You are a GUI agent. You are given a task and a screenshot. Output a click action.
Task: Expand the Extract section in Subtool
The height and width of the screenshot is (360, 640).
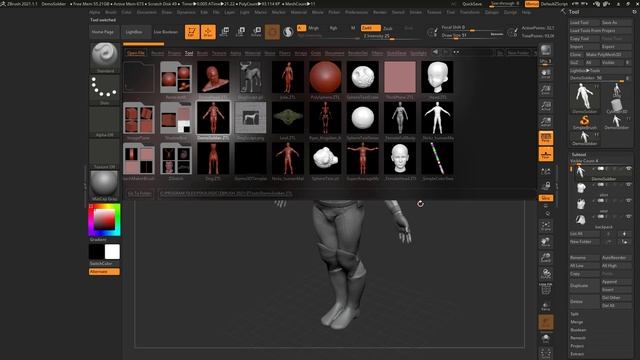[x=577, y=354]
